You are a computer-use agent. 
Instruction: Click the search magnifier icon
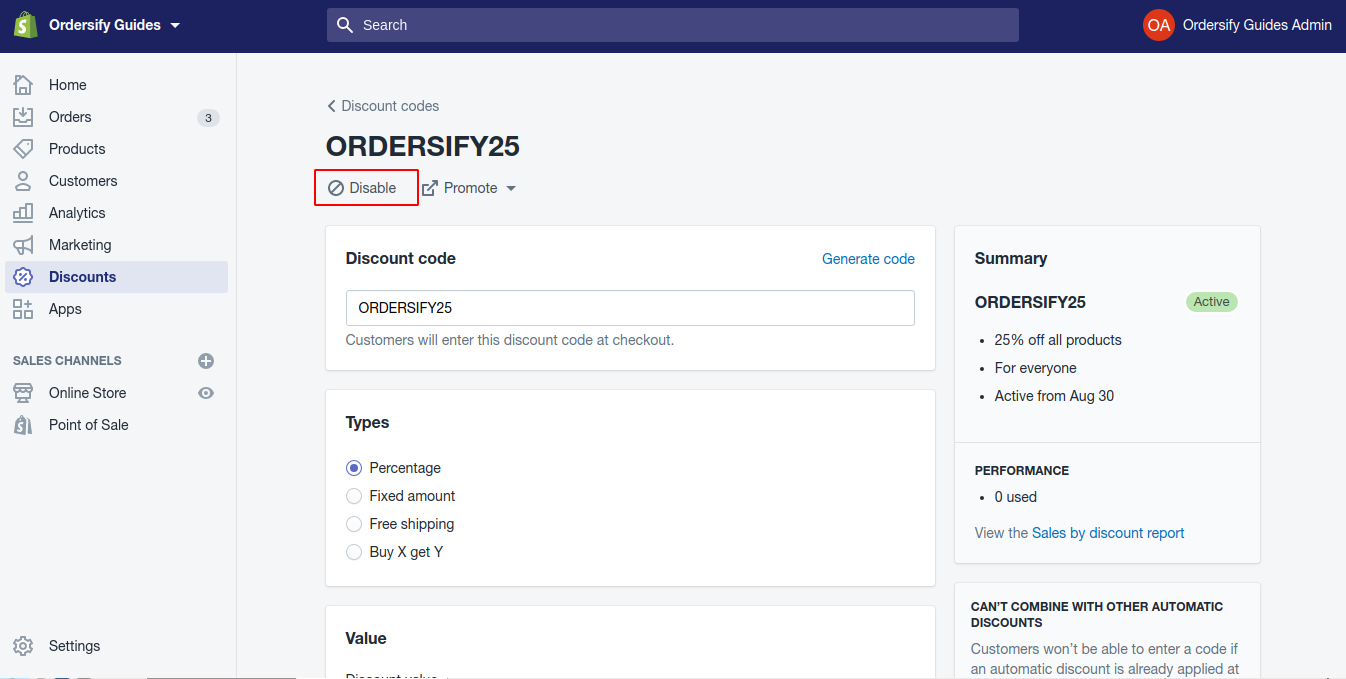[345, 25]
